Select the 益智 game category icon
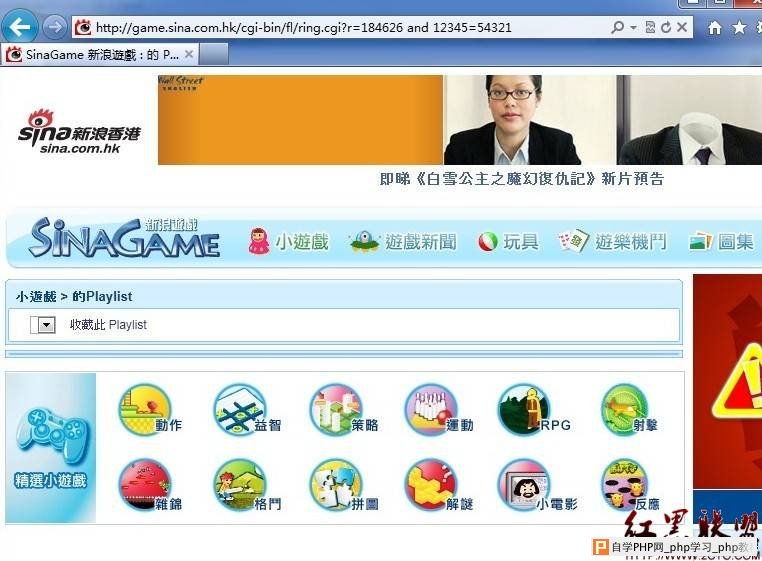The image size is (762, 561). [247, 410]
